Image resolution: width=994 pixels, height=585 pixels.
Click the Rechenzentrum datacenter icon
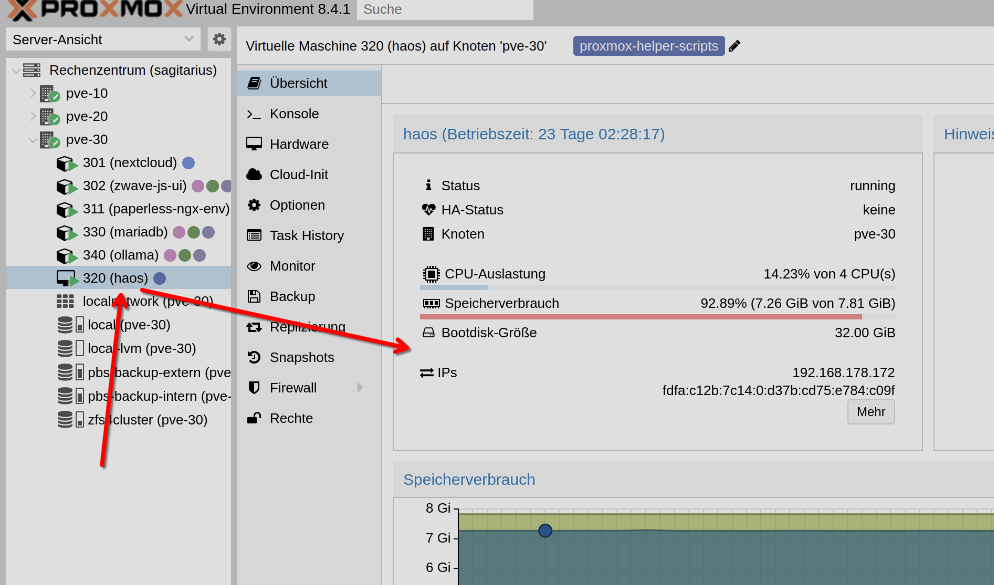point(32,70)
